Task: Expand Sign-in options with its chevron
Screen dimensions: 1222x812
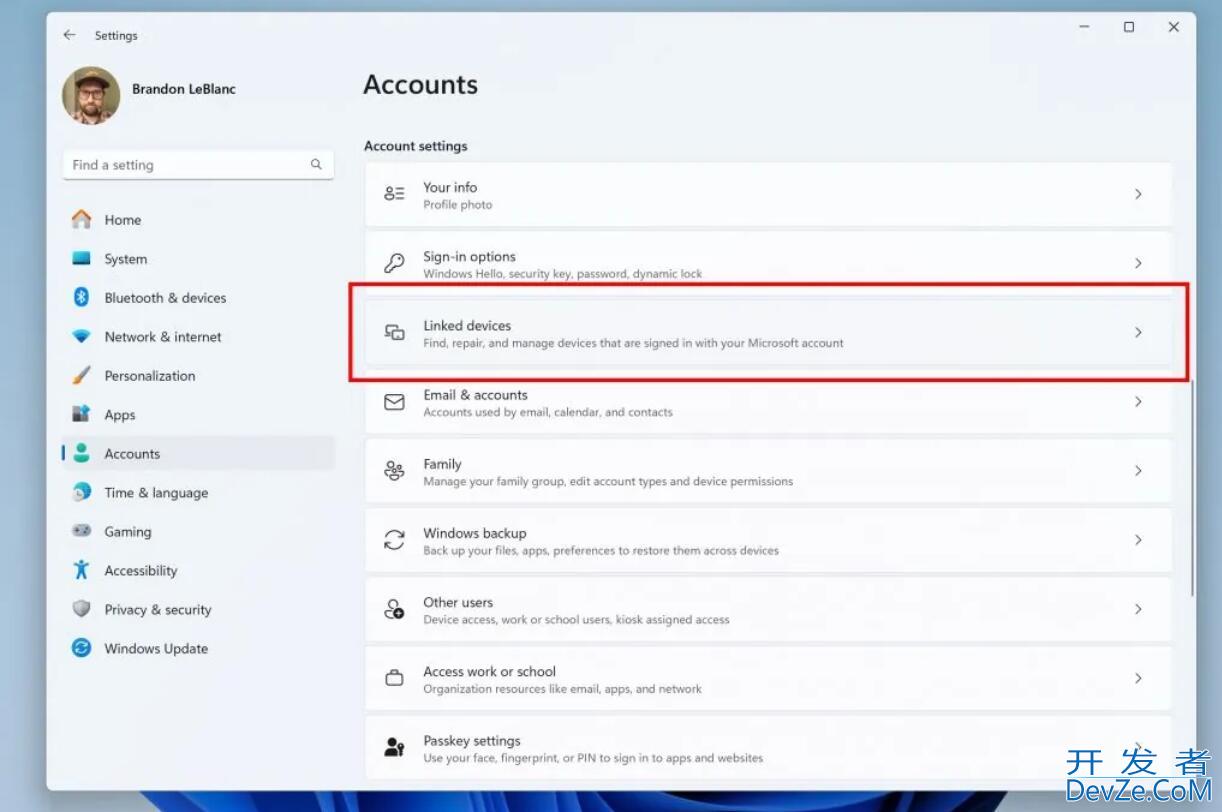Action: coord(1138,263)
